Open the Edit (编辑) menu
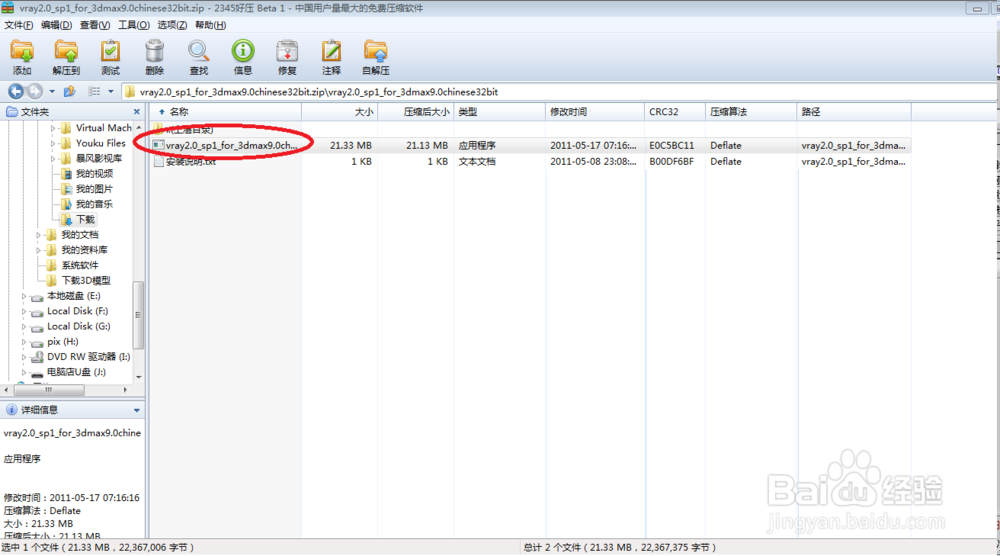 (x=56, y=25)
